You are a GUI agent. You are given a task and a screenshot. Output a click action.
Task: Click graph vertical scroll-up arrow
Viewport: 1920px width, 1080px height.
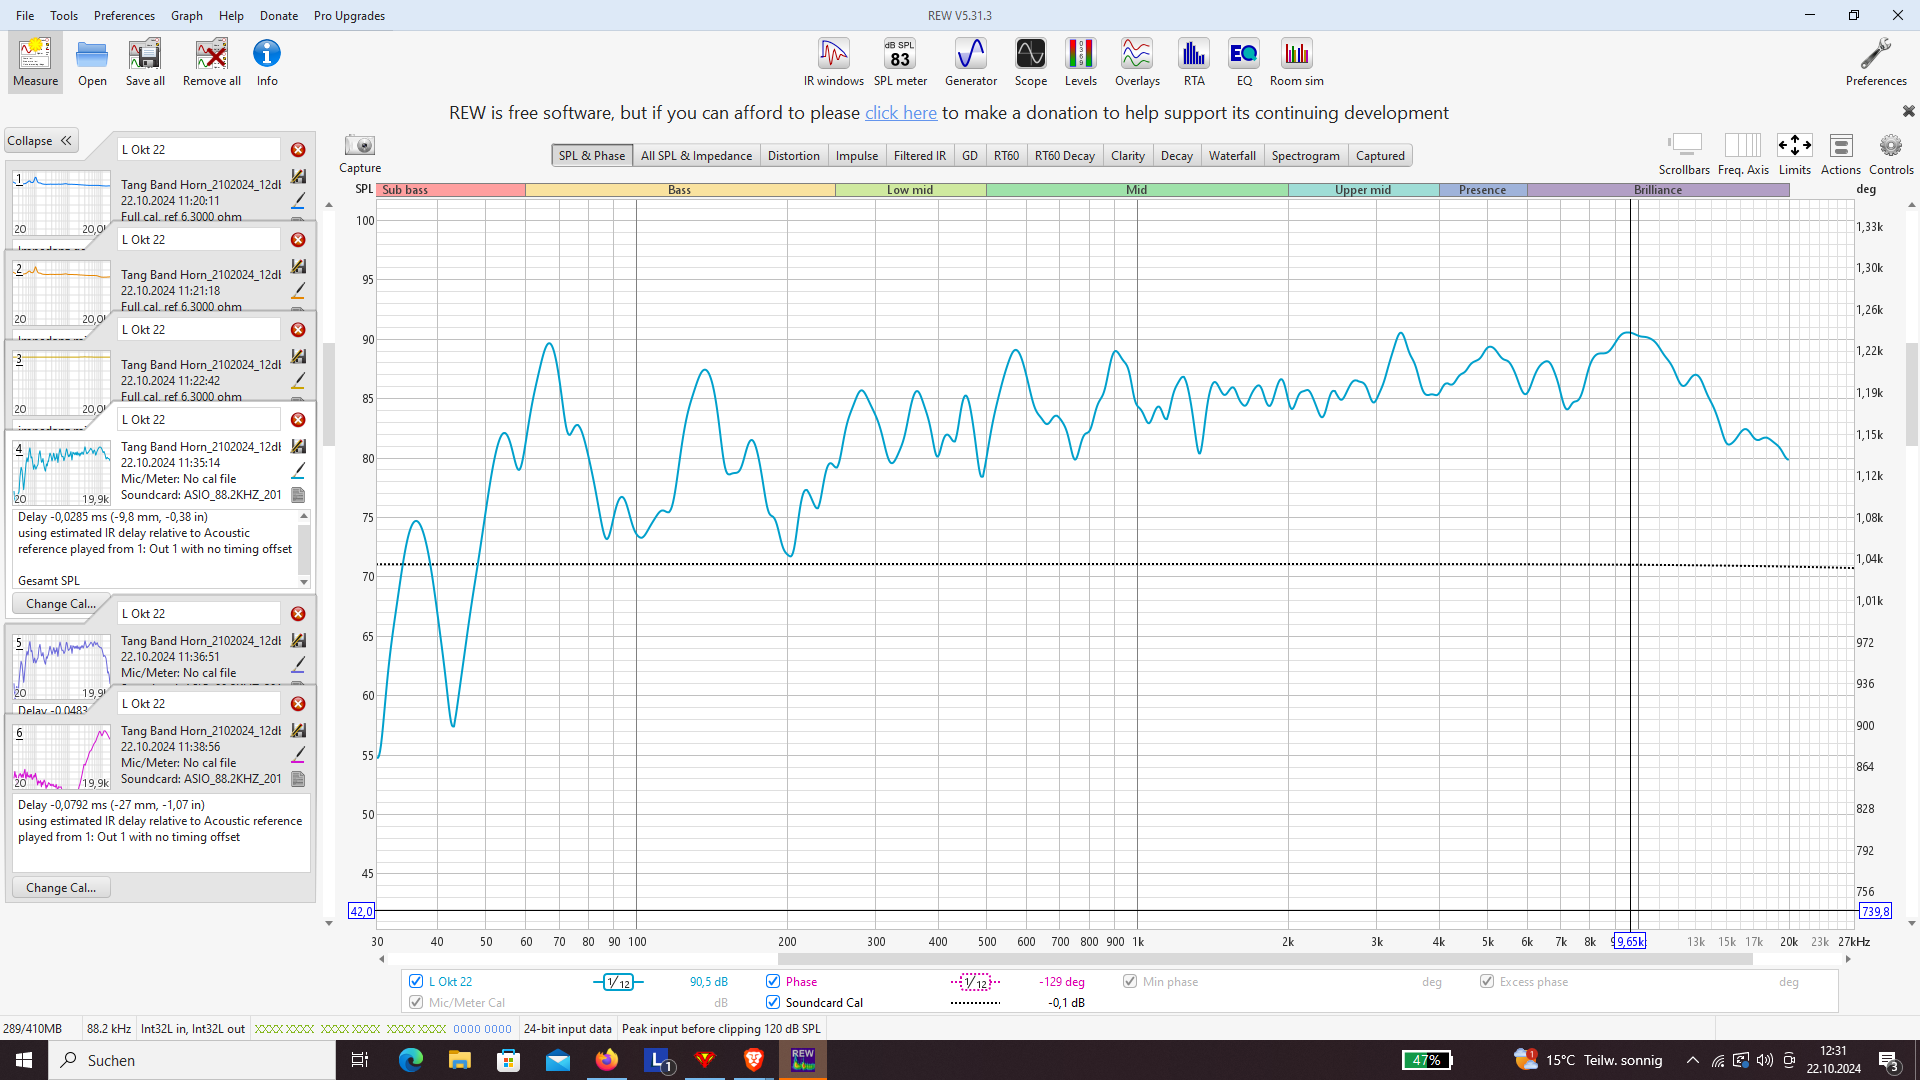point(1912,205)
